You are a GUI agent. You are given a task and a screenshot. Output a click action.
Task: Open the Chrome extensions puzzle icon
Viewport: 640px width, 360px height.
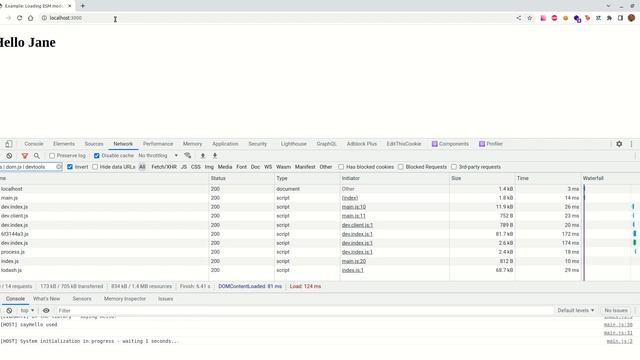609,18
